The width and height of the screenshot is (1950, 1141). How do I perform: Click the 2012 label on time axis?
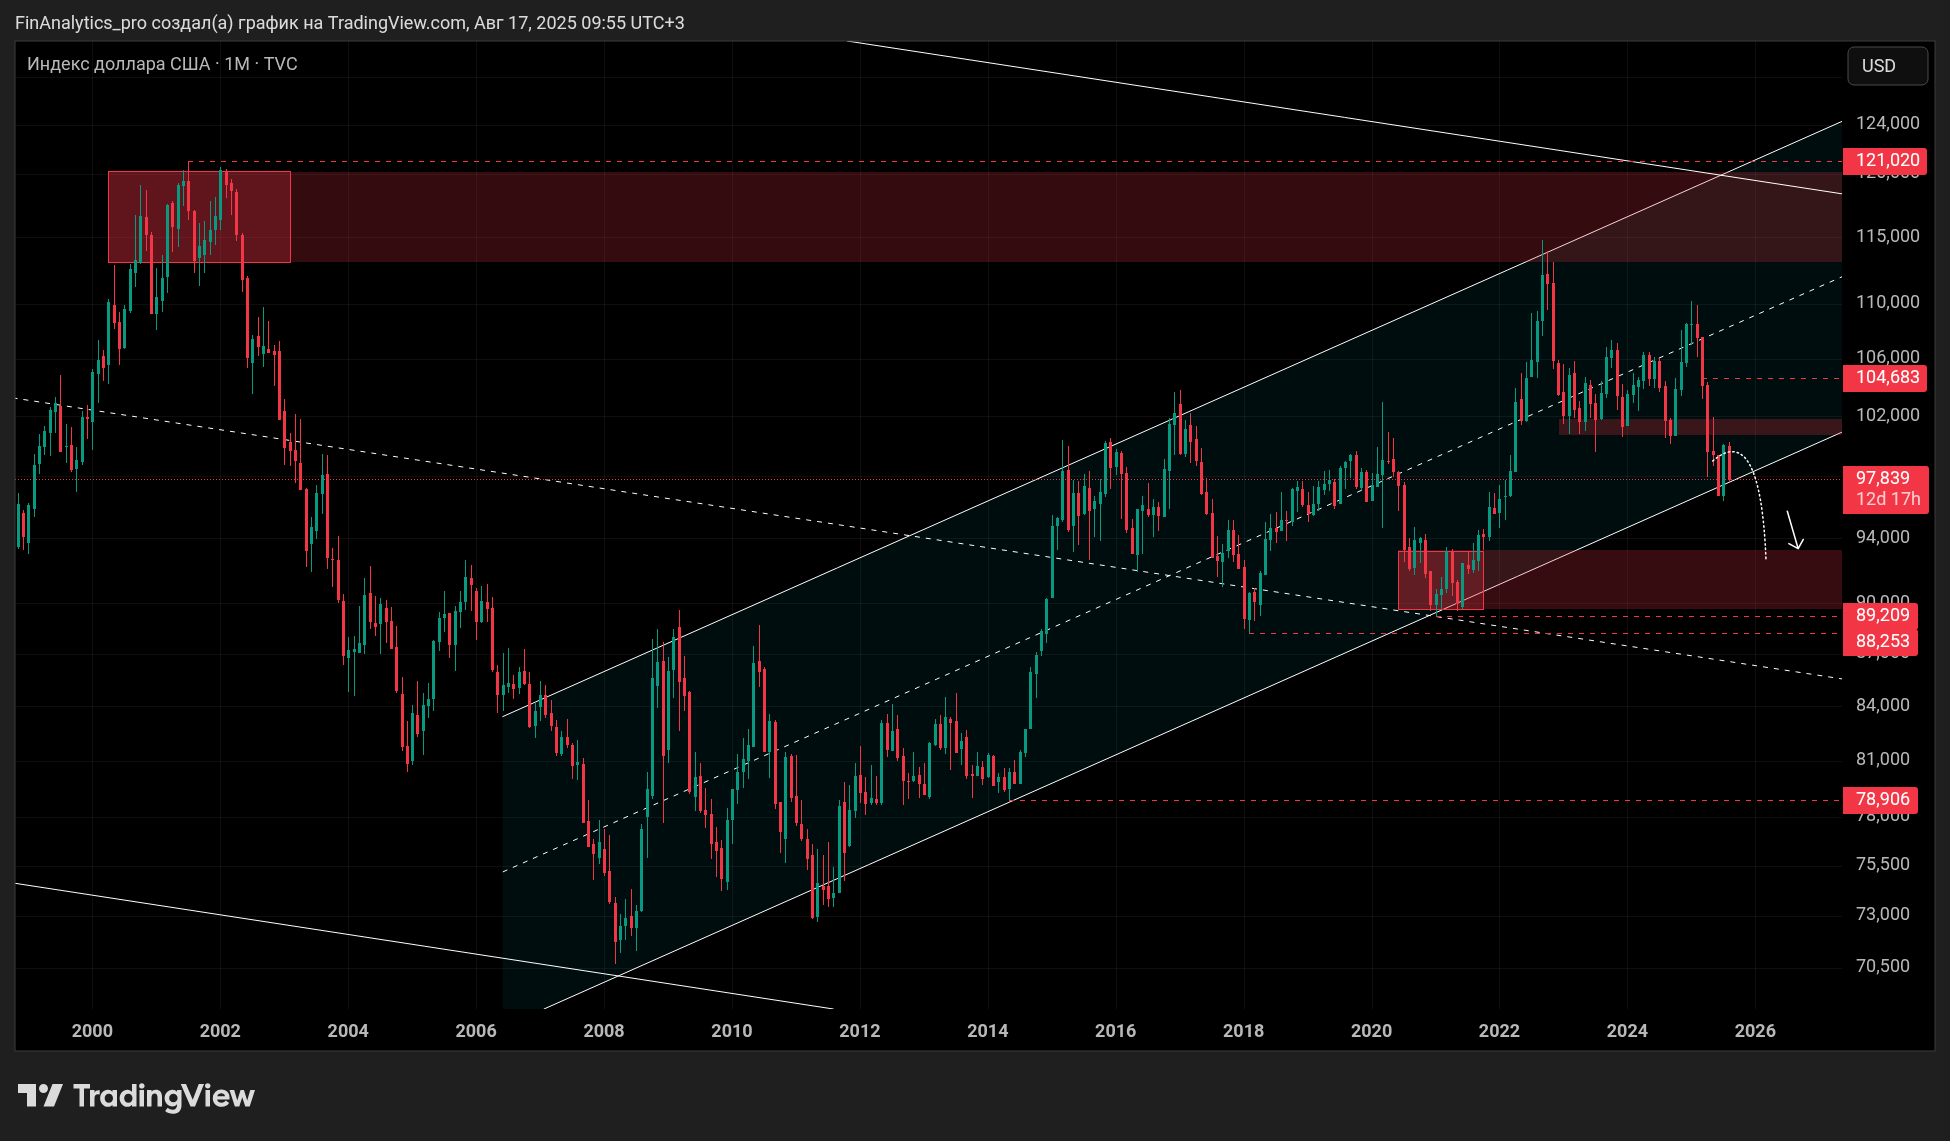[x=860, y=1031]
